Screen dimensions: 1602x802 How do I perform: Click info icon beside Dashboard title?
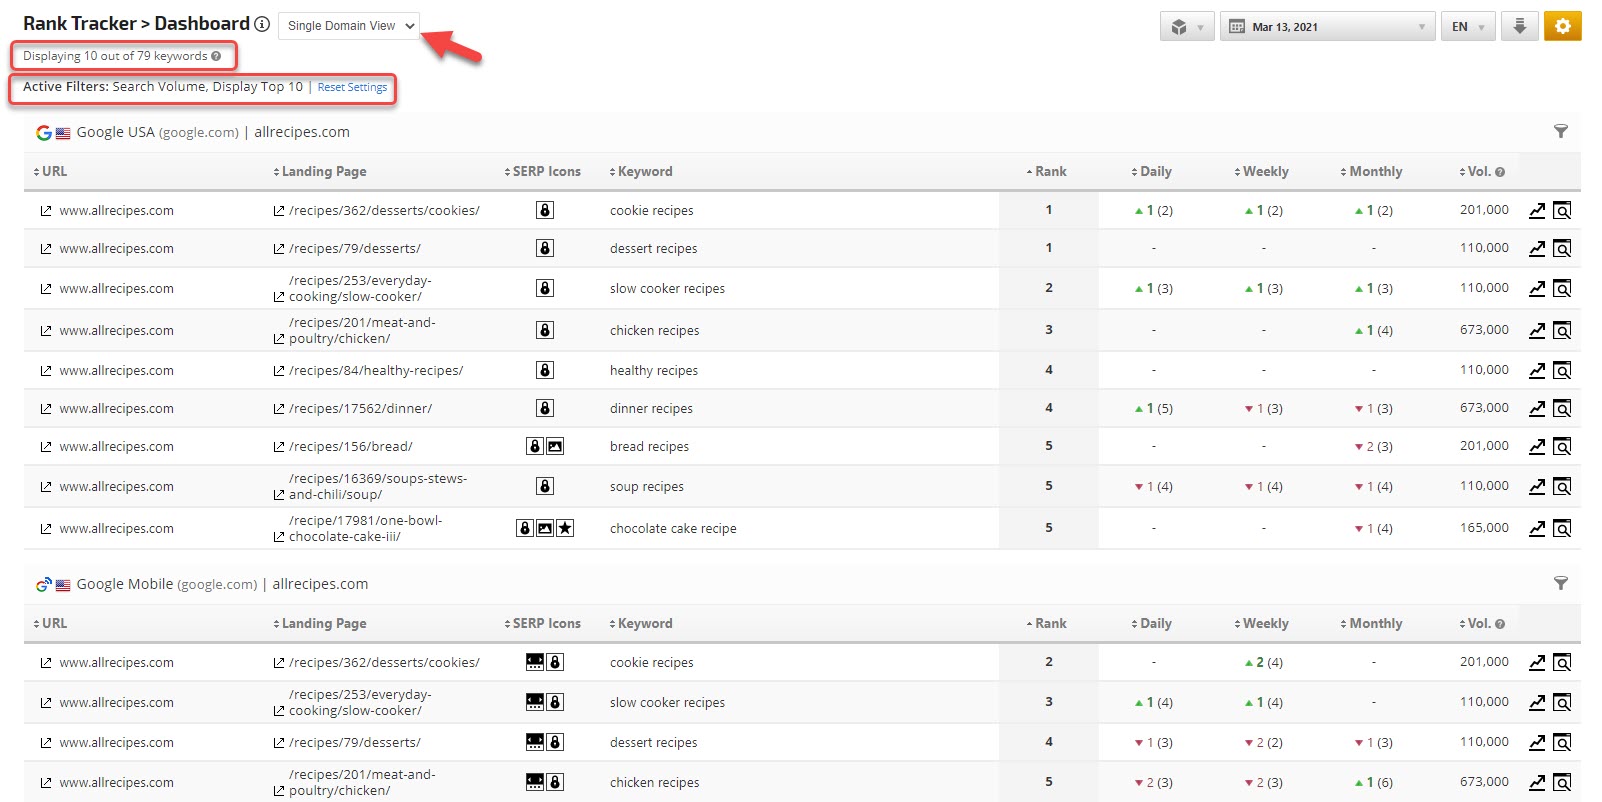[x=262, y=24]
